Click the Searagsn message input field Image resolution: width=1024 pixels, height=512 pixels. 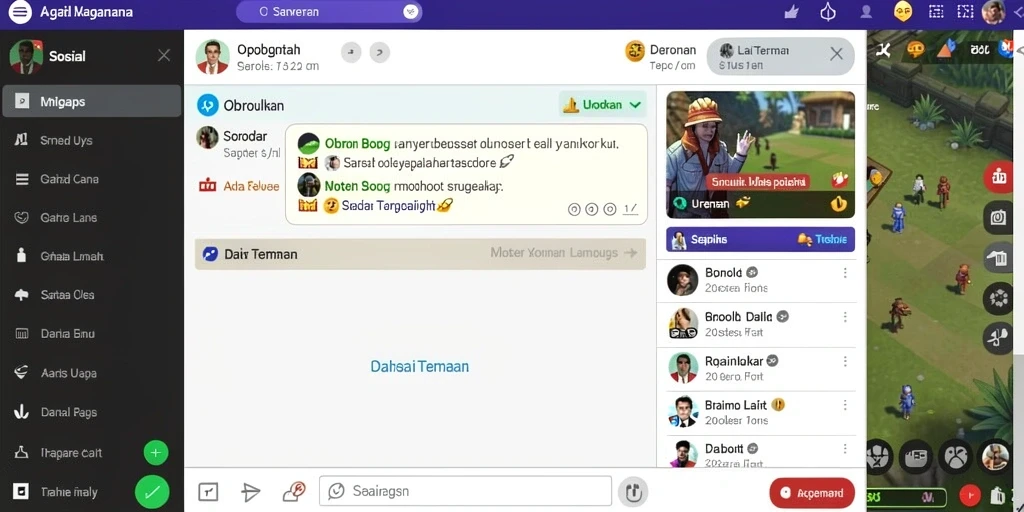pos(465,491)
